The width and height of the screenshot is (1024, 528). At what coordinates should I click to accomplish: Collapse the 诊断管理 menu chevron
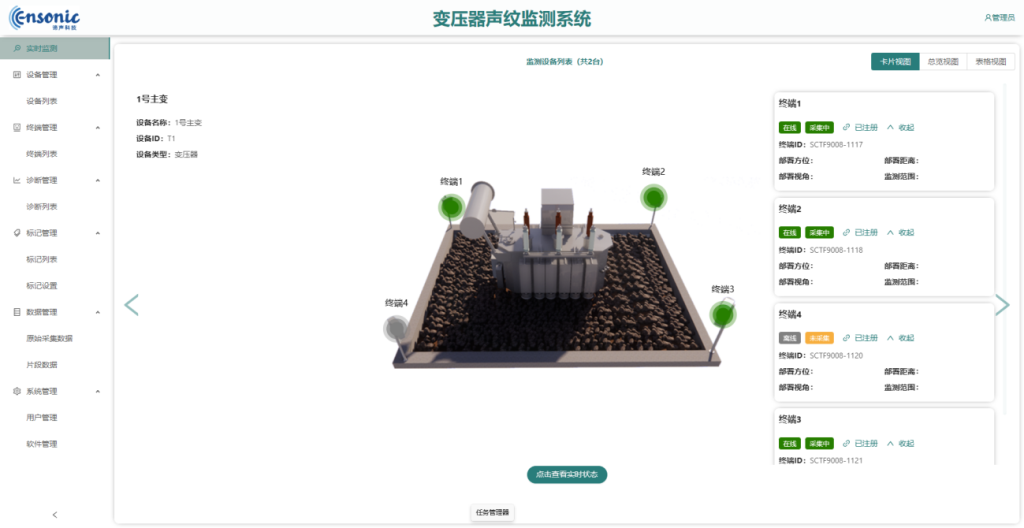click(98, 180)
